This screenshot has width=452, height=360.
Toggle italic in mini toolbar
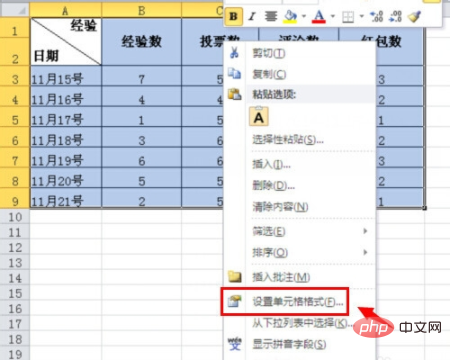coord(252,16)
